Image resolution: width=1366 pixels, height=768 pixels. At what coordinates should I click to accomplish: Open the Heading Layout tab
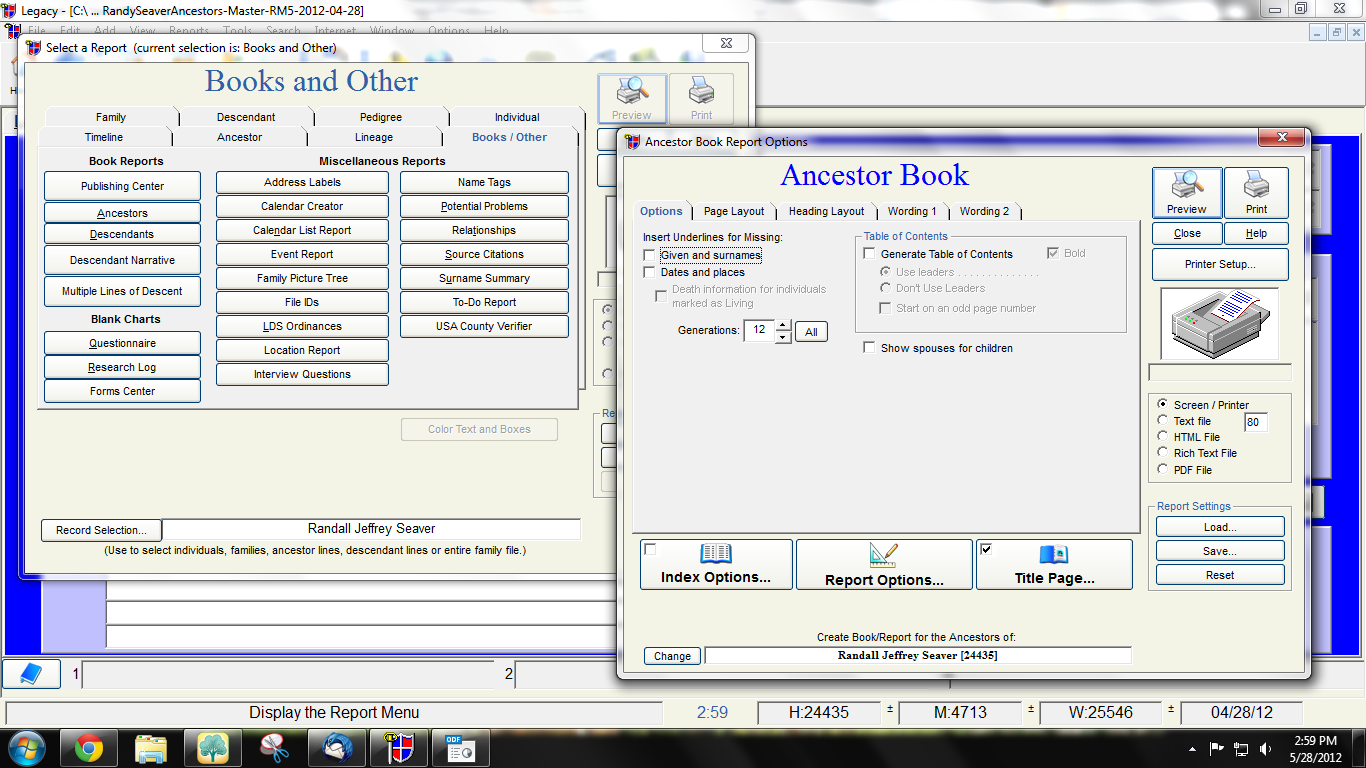(x=826, y=212)
